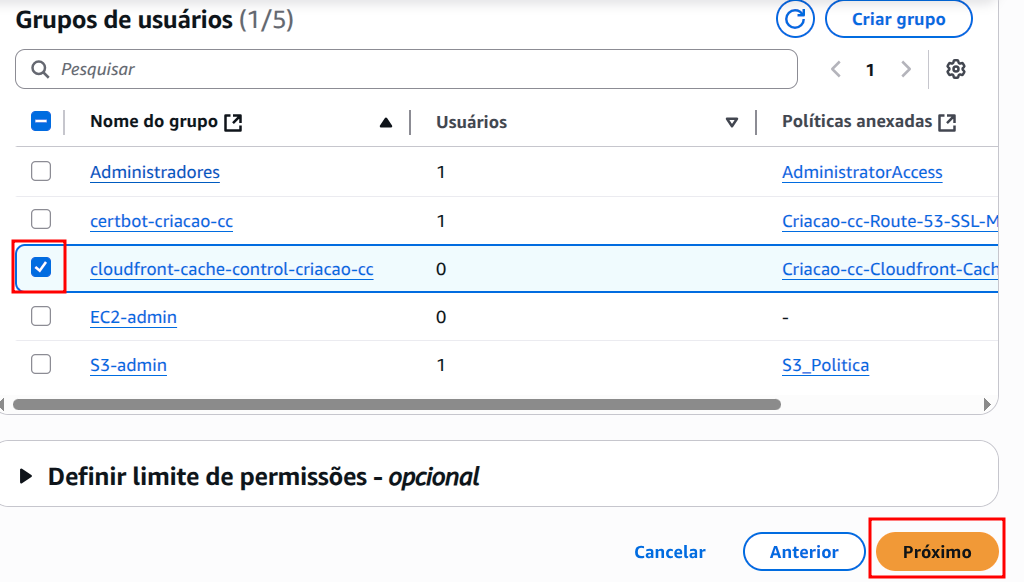The image size is (1024, 582).
Task: Open table preferences gear icon
Action: tap(956, 69)
